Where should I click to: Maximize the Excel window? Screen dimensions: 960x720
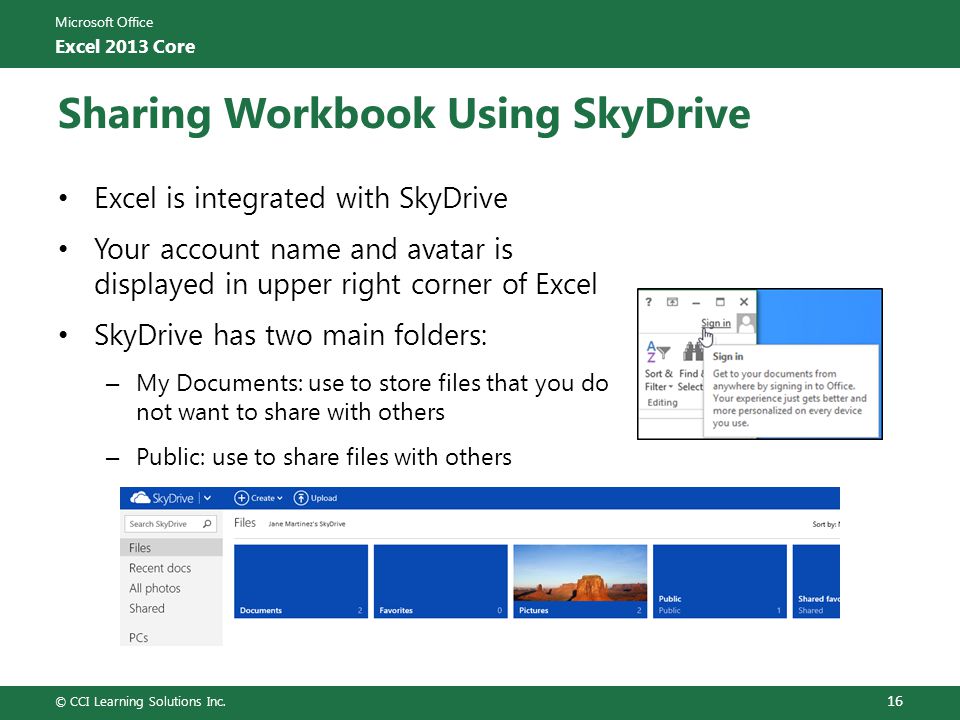click(720, 302)
